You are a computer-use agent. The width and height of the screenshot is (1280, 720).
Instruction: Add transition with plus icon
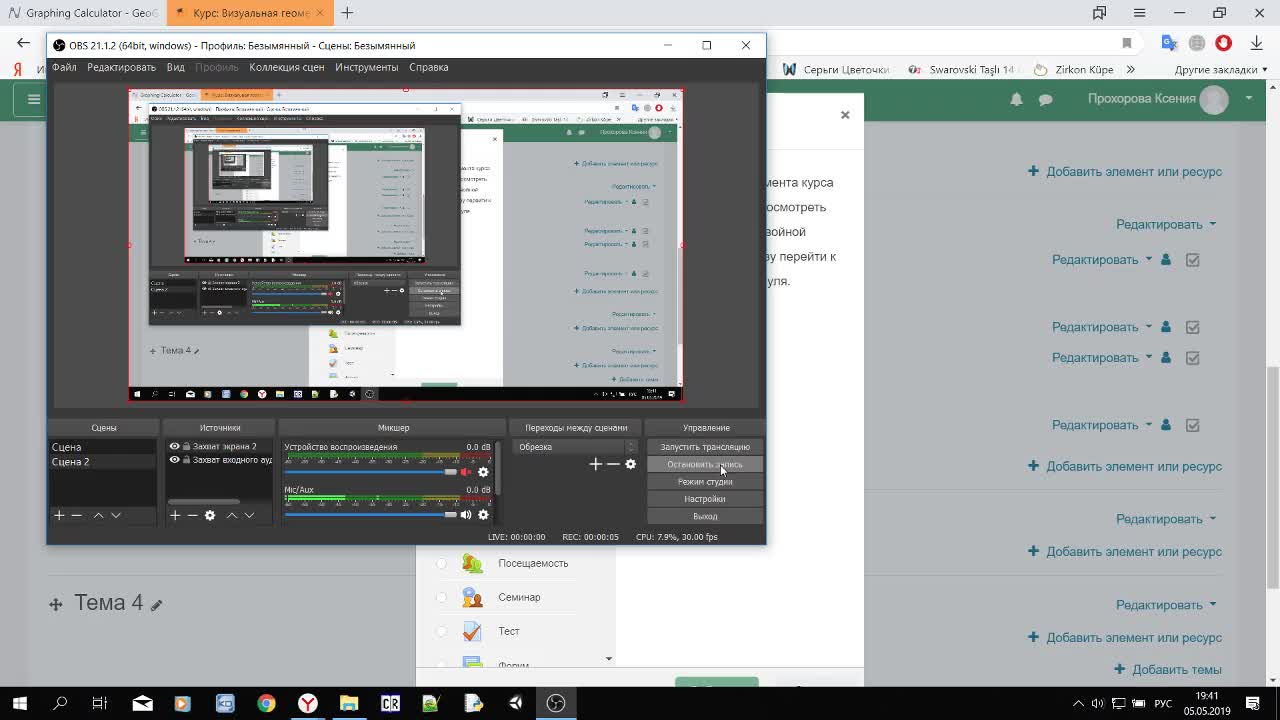(x=596, y=464)
